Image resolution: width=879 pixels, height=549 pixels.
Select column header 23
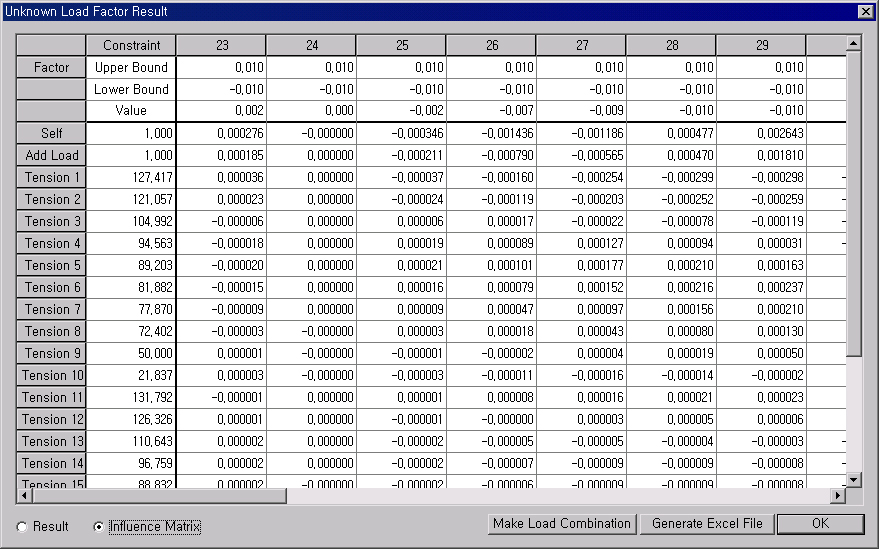pyautogui.click(x=221, y=46)
